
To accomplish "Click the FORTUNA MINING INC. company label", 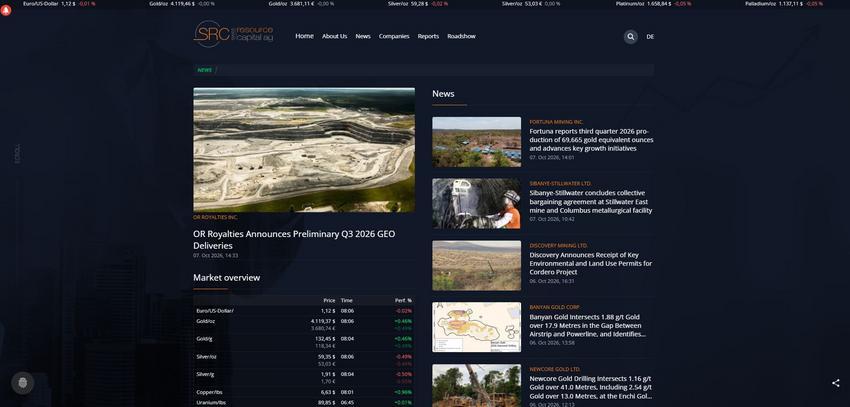I will click(x=556, y=122).
